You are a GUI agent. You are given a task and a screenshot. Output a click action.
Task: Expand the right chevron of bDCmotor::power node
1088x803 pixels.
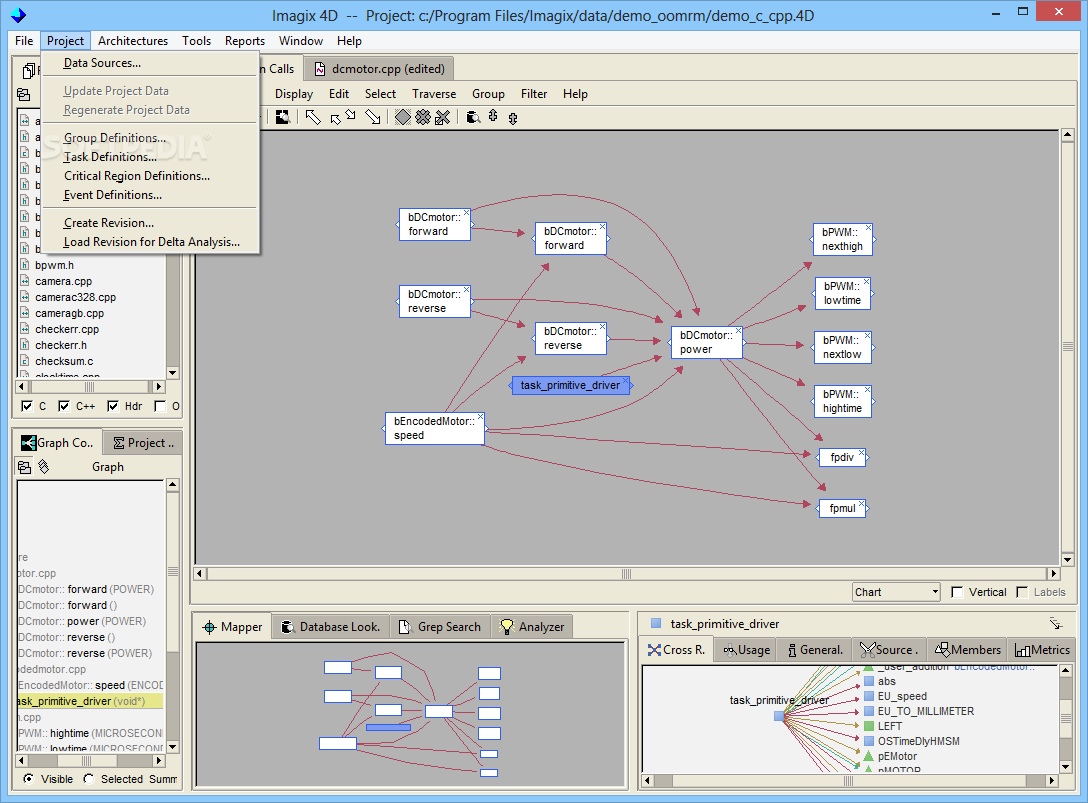pos(745,342)
